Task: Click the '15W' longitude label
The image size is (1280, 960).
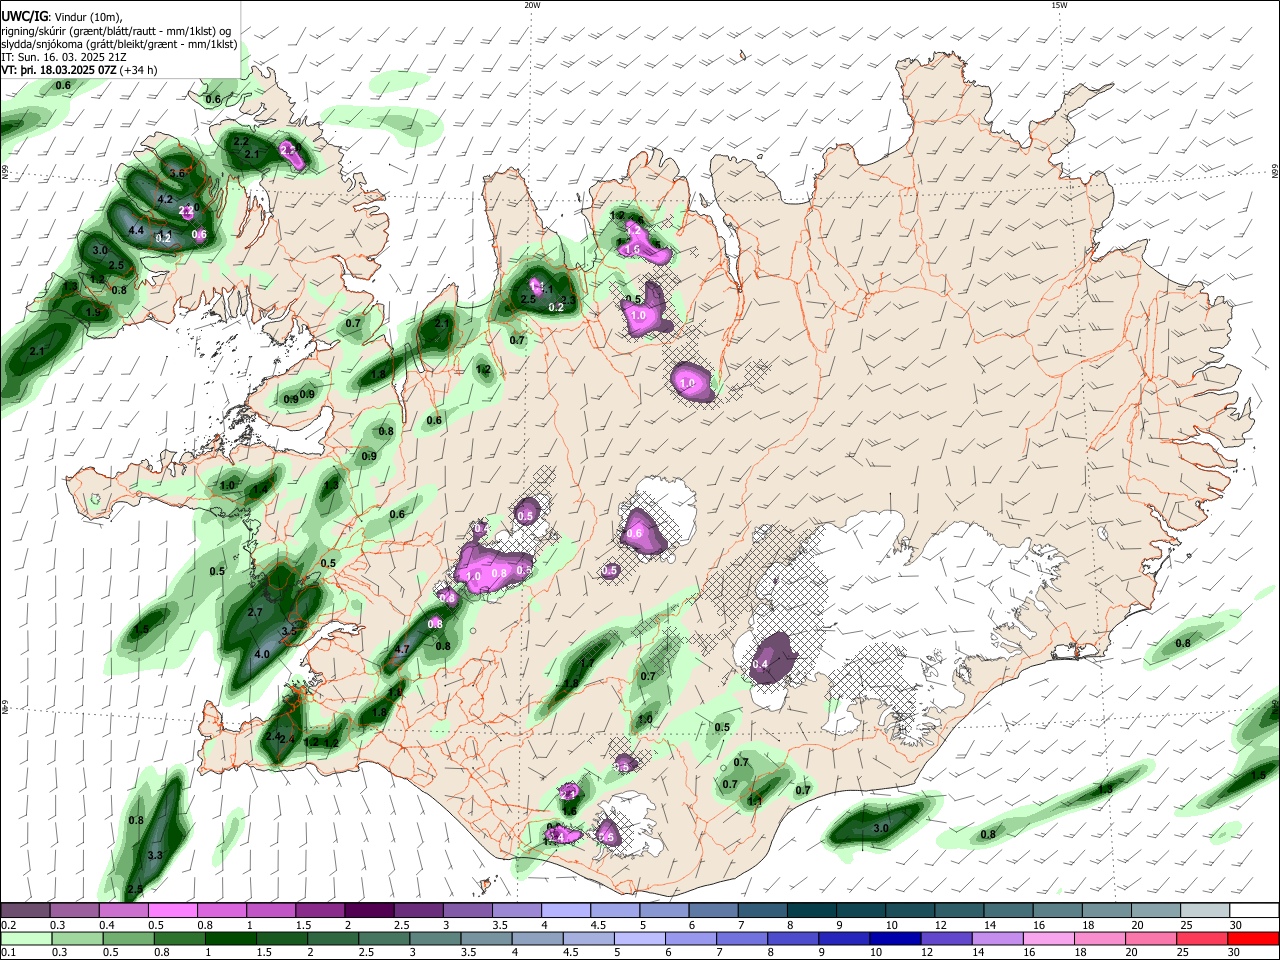Action: coord(1059,5)
